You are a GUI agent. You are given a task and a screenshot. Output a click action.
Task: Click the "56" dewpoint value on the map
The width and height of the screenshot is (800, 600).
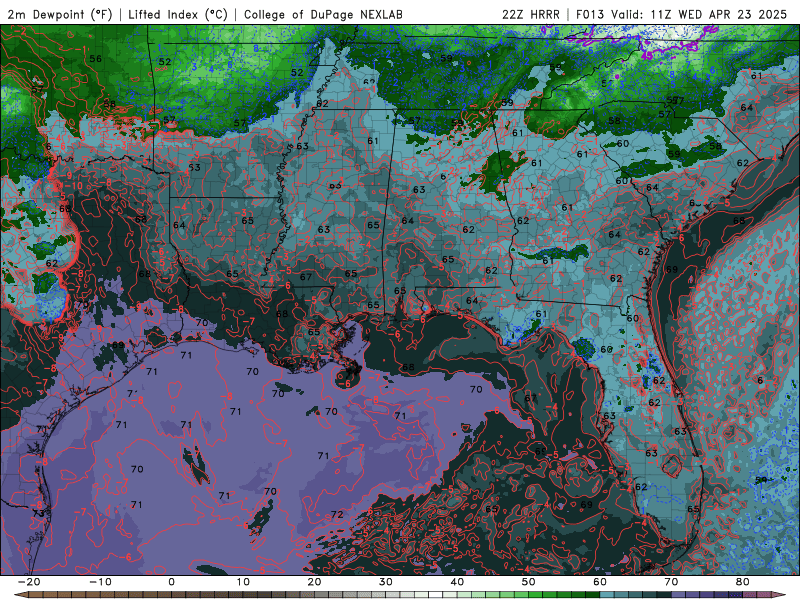pos(95,59)
